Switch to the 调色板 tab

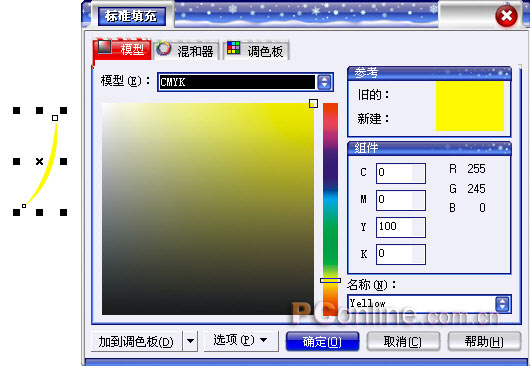click(257, 50)
